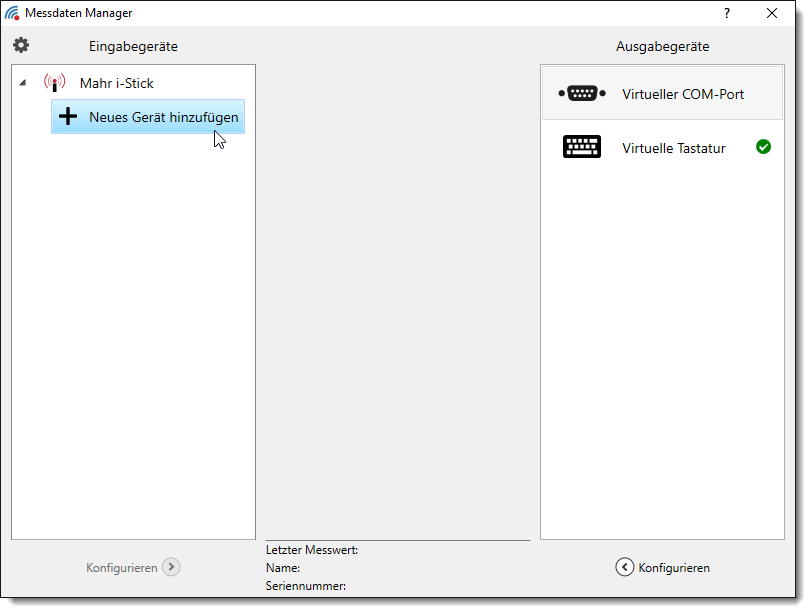Click the plus icon to add device
Screen dimensions: 811x613
tap(68, 117)
